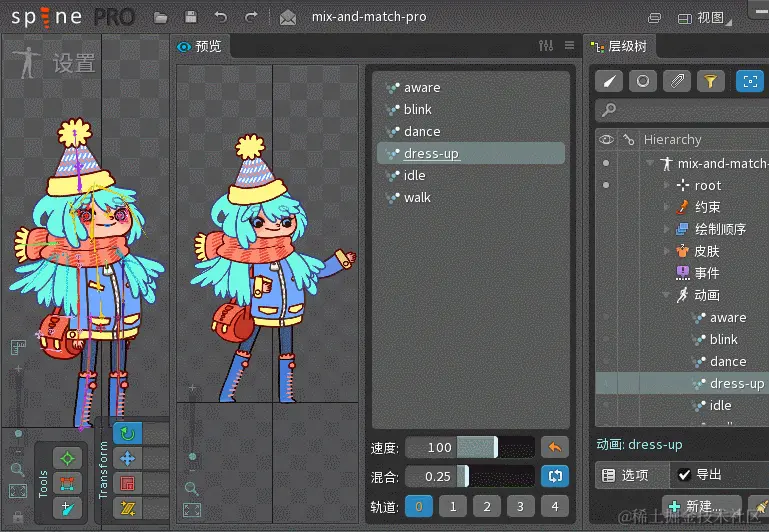Select the Weights tool under Tools
The image size is (769, 532).
pos(67,483)
